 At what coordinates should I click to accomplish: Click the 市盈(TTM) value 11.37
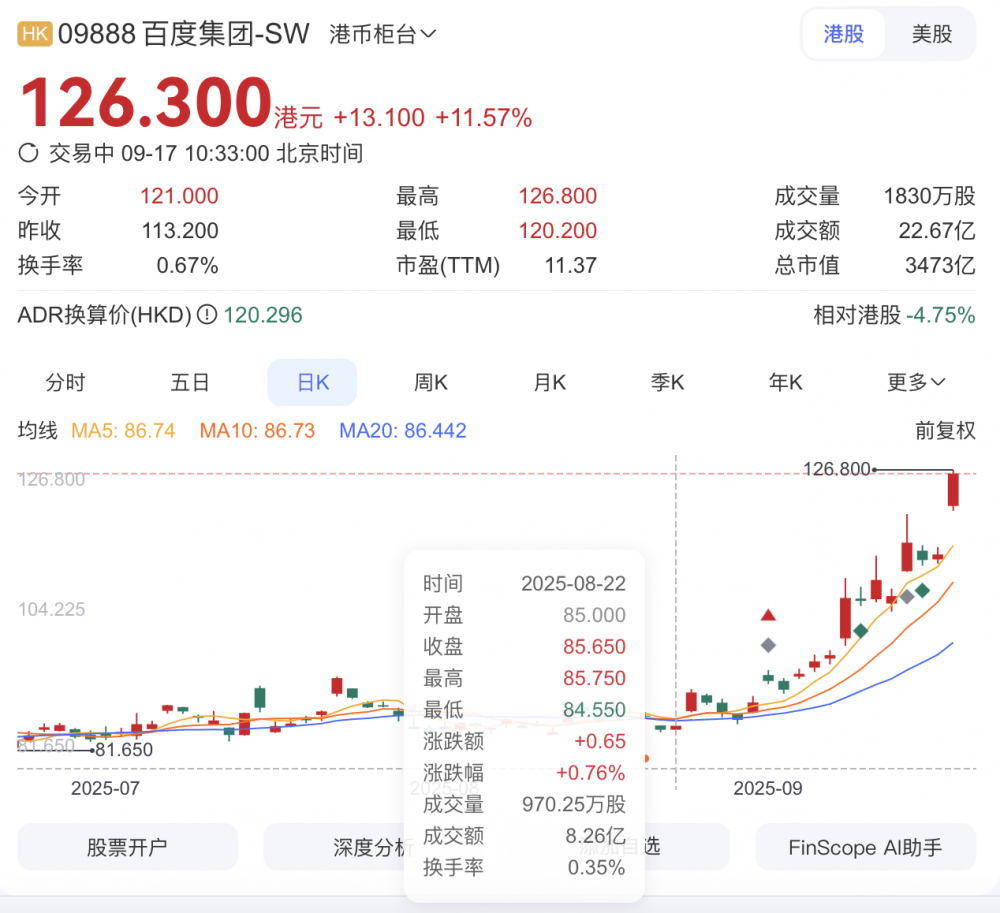tap(570, 265)
